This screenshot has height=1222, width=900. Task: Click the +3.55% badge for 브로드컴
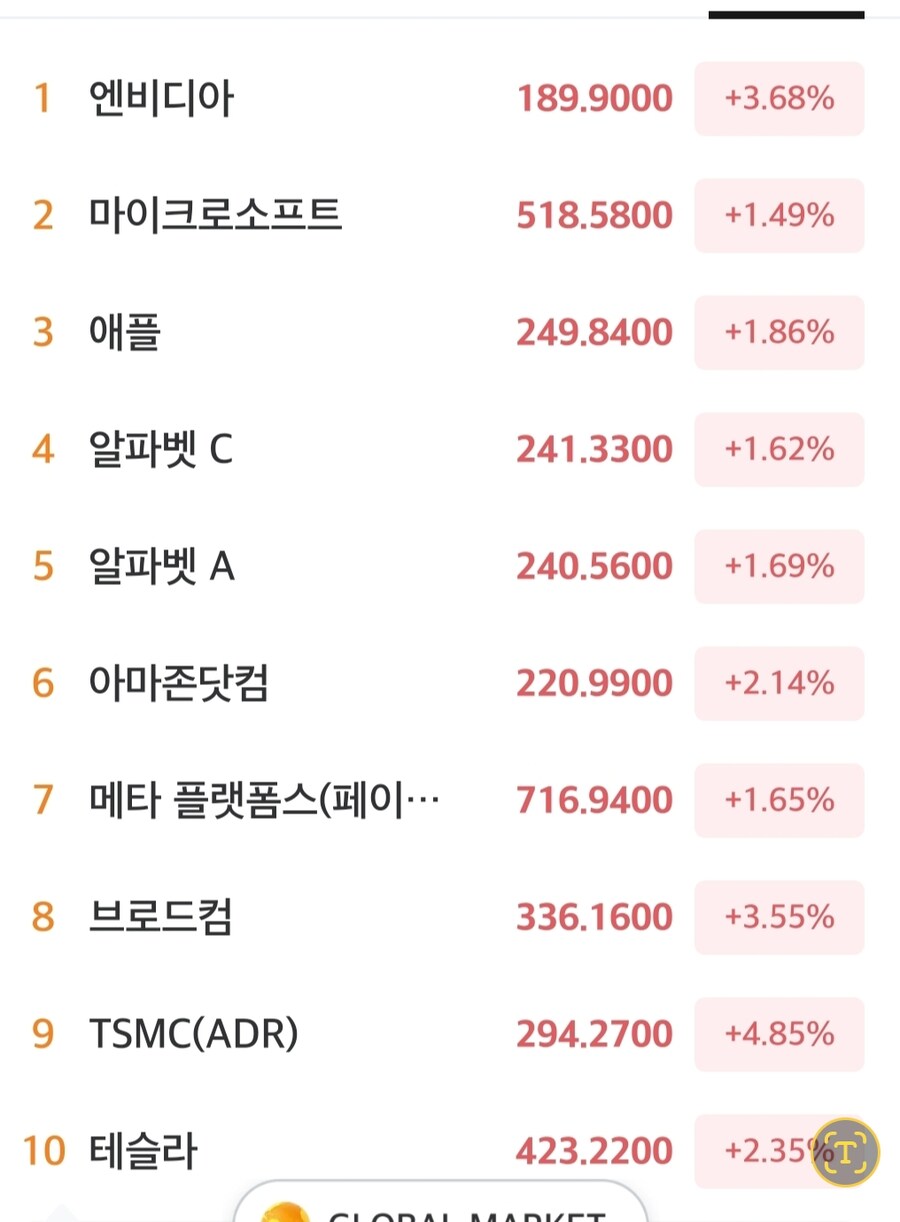(779, 918)
